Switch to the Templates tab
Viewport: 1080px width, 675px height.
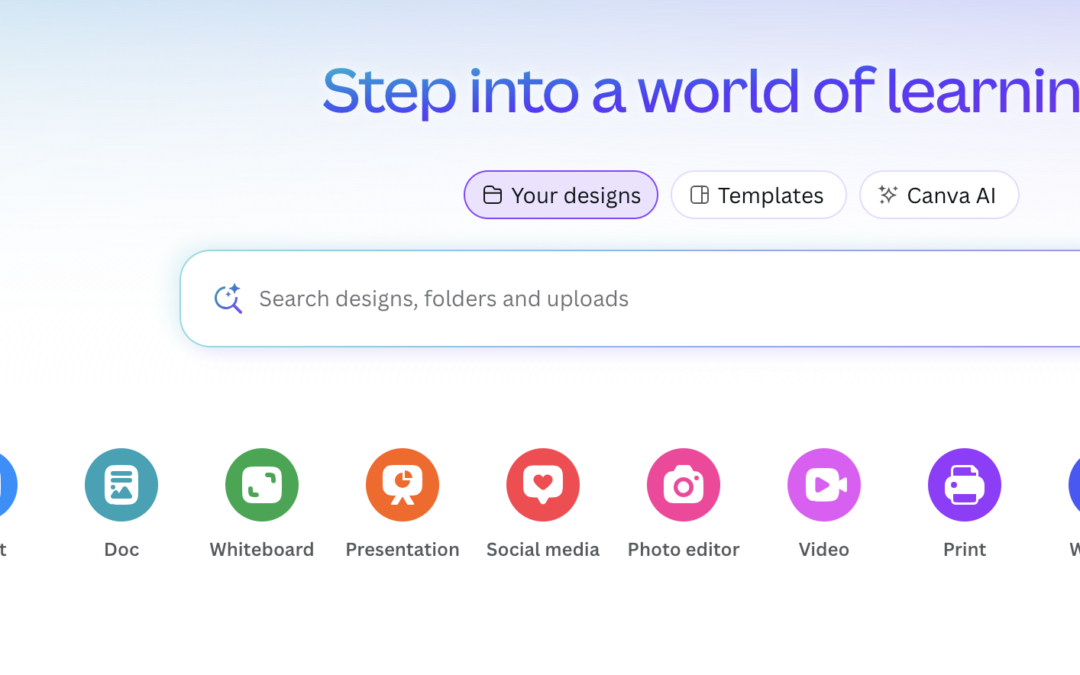pos(758,195)
